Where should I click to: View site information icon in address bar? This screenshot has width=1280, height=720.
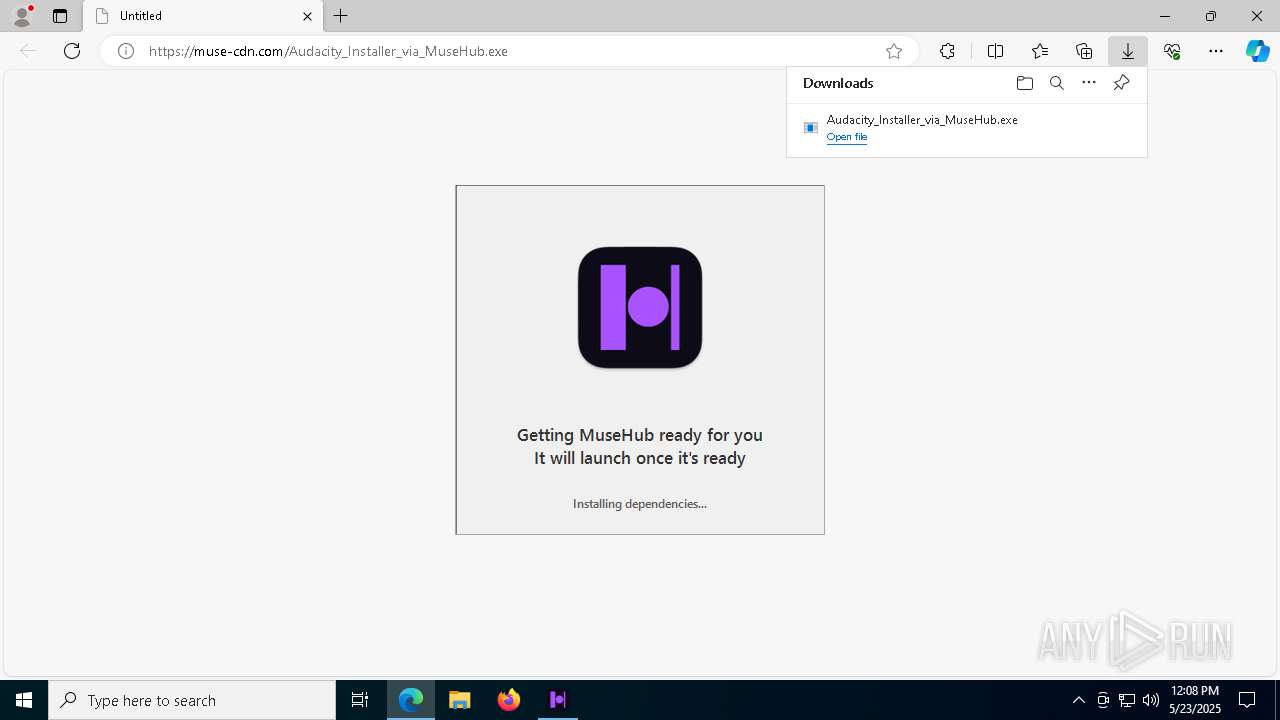[x=126, y=51]
